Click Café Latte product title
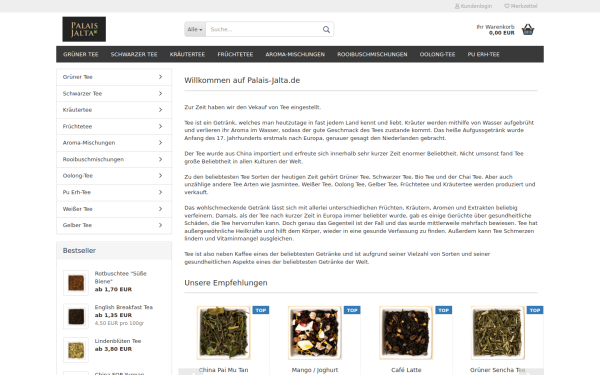Screen dimensions: 600x375 pyautogui.click(x=406, y=370)
